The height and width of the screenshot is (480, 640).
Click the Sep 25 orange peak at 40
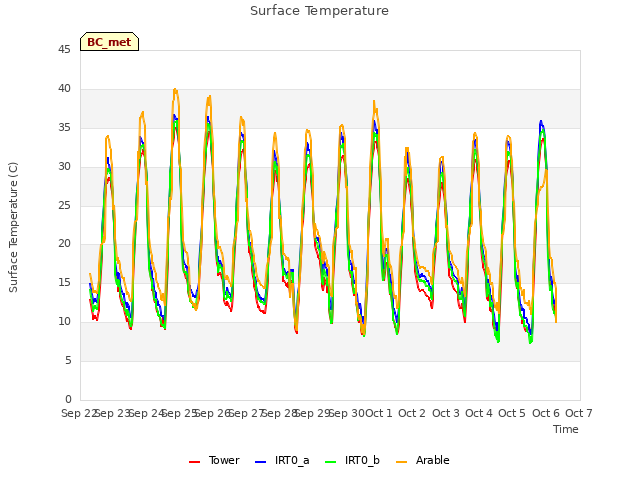click(175, 89)
